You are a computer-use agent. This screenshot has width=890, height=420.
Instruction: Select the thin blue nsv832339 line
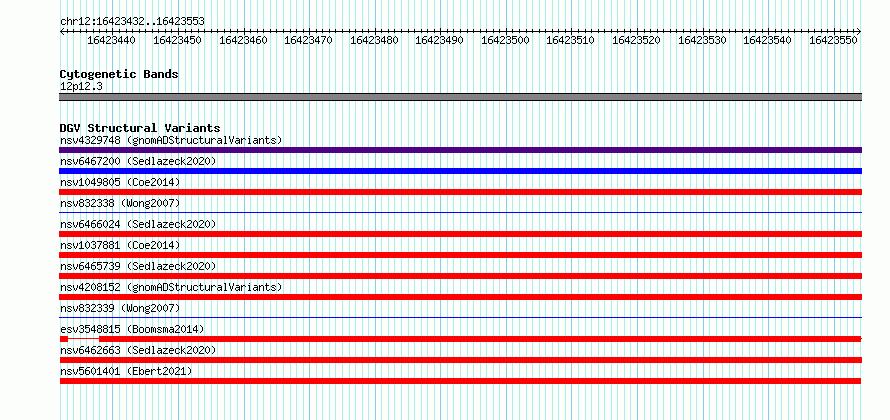point(460,317)
